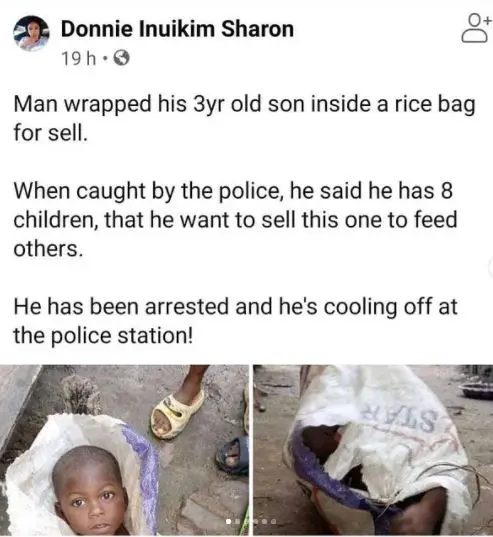Open the Donnie Inuikim Sharon name link

177,29
